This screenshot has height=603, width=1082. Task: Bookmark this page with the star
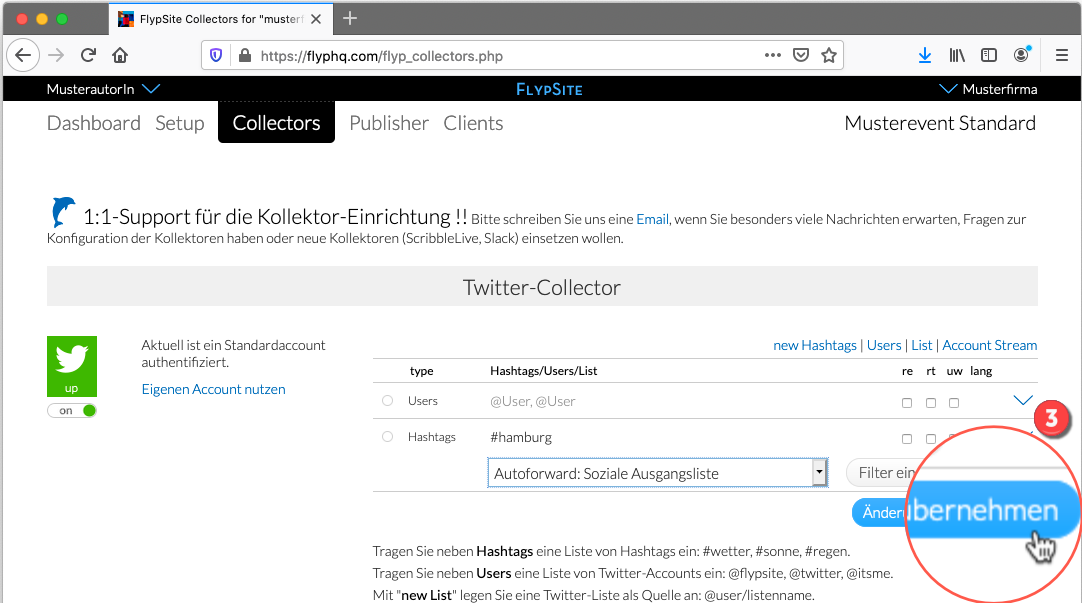[829, 55]
